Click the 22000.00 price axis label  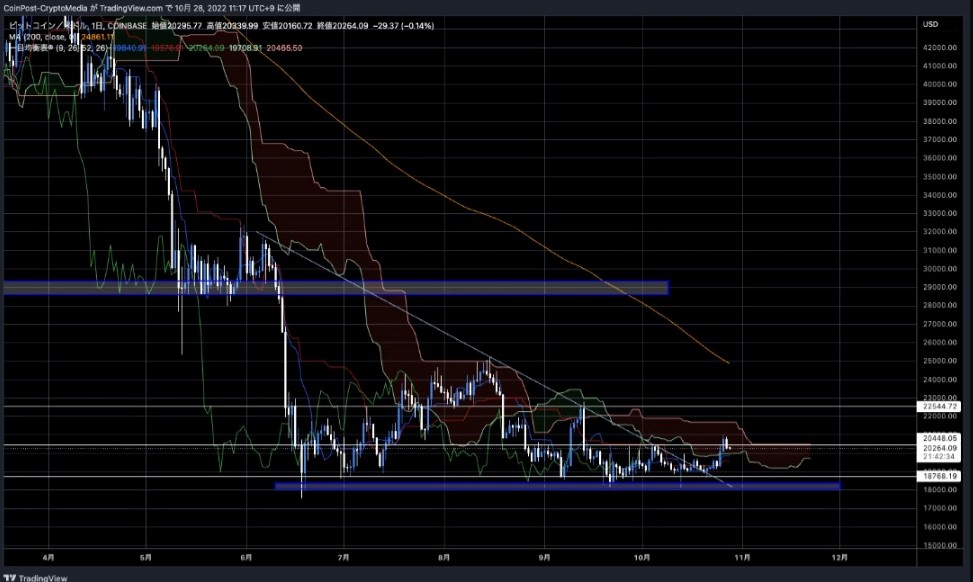[x=940, y=416]
